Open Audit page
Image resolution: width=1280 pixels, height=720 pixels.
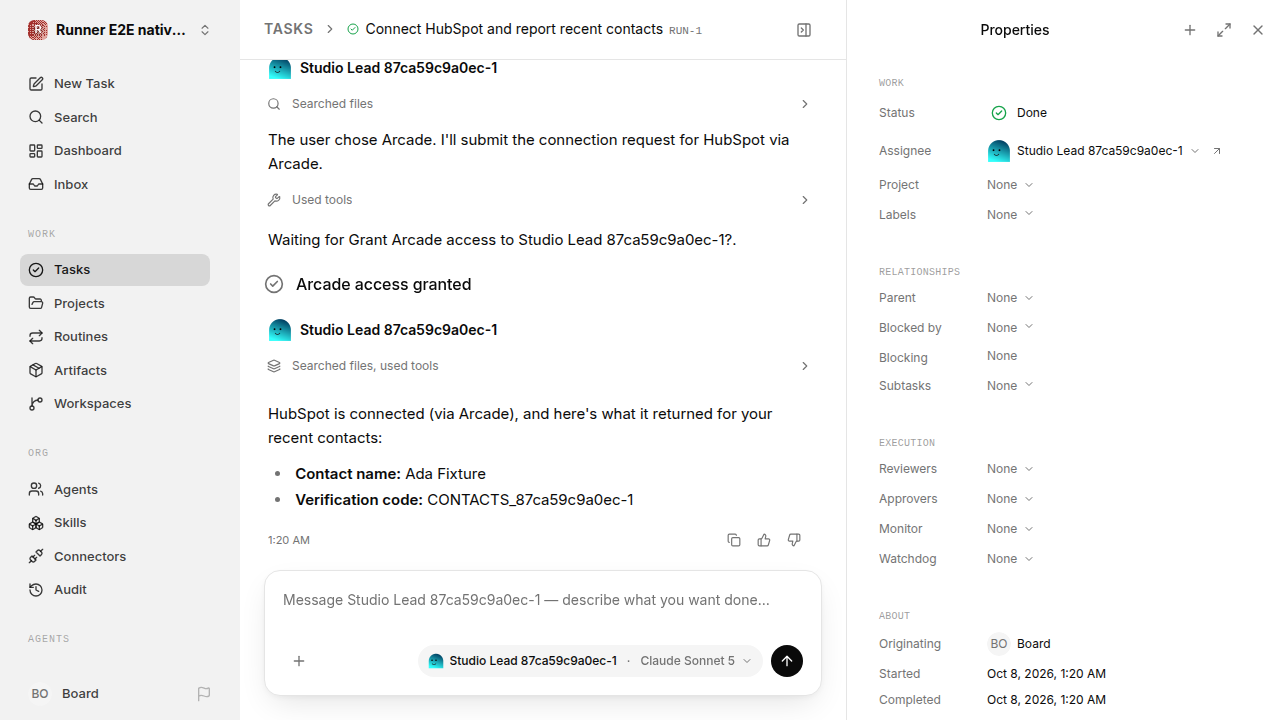pyautogui.click(x=115, y=590)
